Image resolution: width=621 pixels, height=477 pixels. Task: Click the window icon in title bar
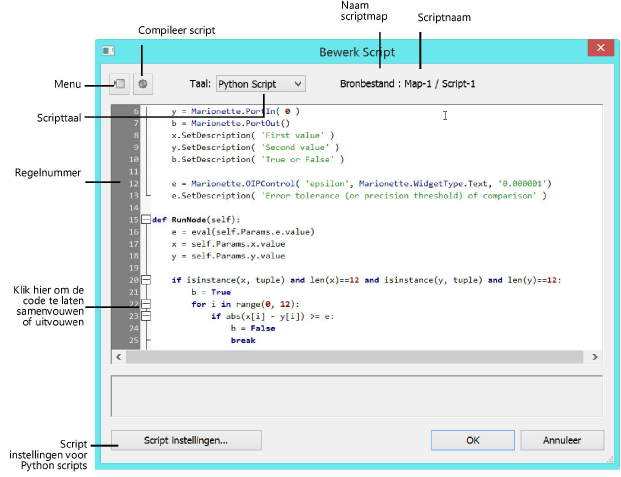[x=108, y=51]
